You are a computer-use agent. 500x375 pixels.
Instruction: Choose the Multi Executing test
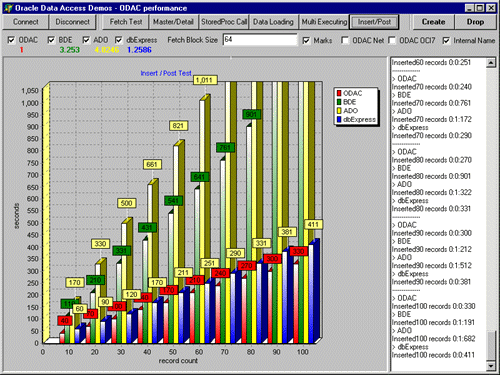(x=324, y=22)
